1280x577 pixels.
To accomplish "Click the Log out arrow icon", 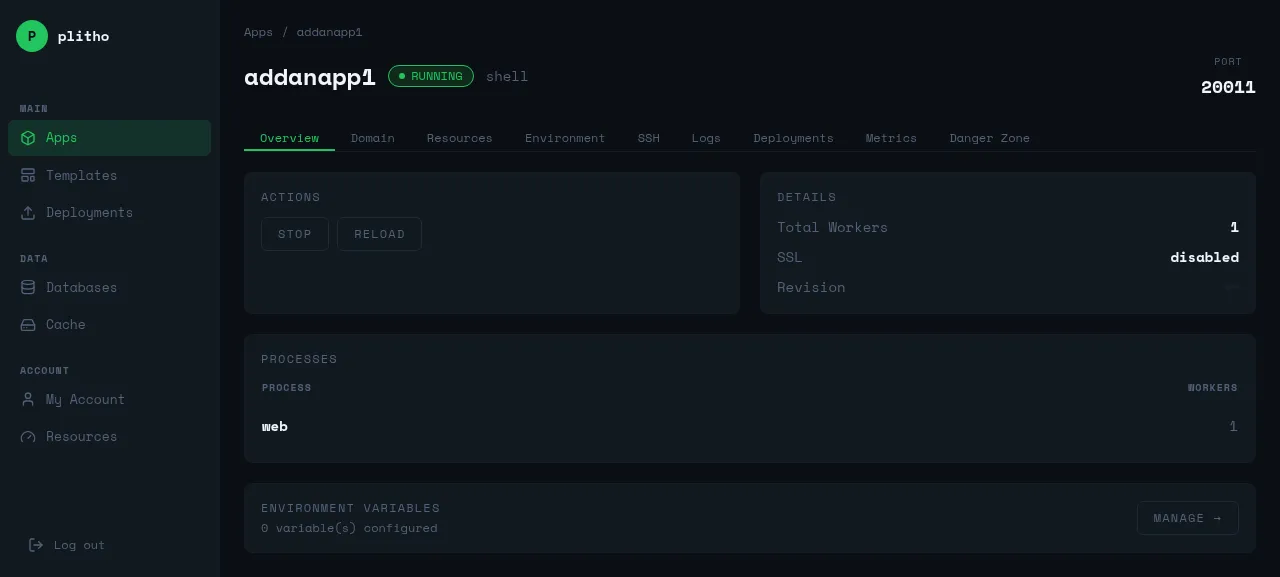I will [x=36, y=545].
